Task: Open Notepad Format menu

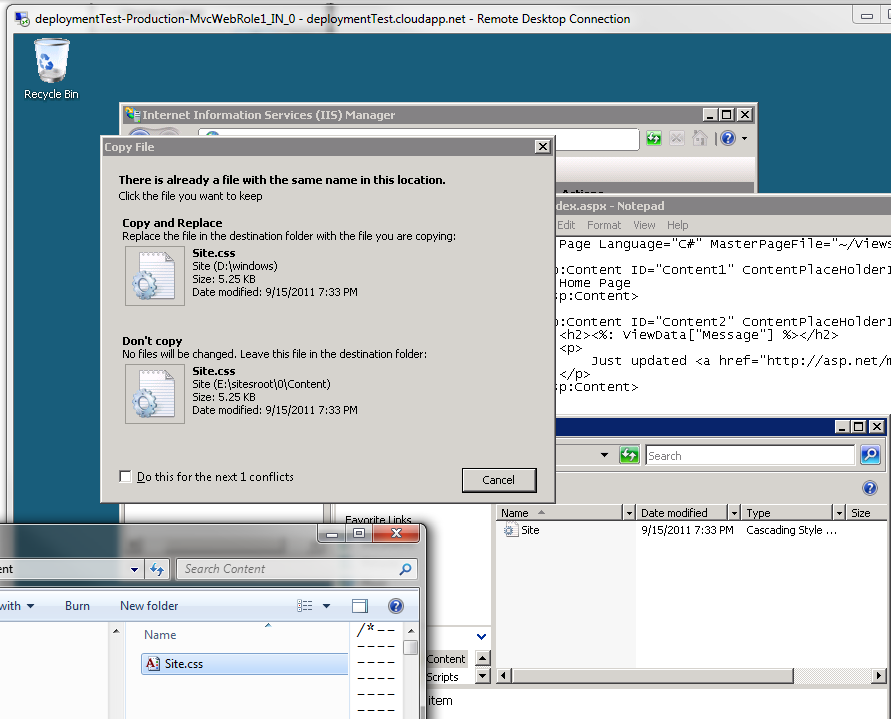Action: click(604, 225)
